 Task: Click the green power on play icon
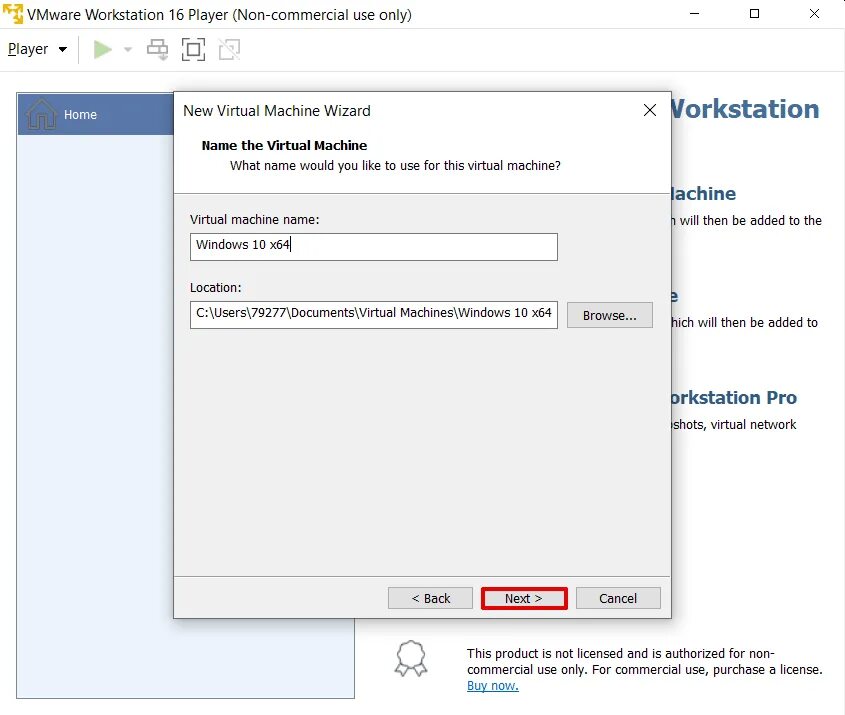(x=102, y=50)
